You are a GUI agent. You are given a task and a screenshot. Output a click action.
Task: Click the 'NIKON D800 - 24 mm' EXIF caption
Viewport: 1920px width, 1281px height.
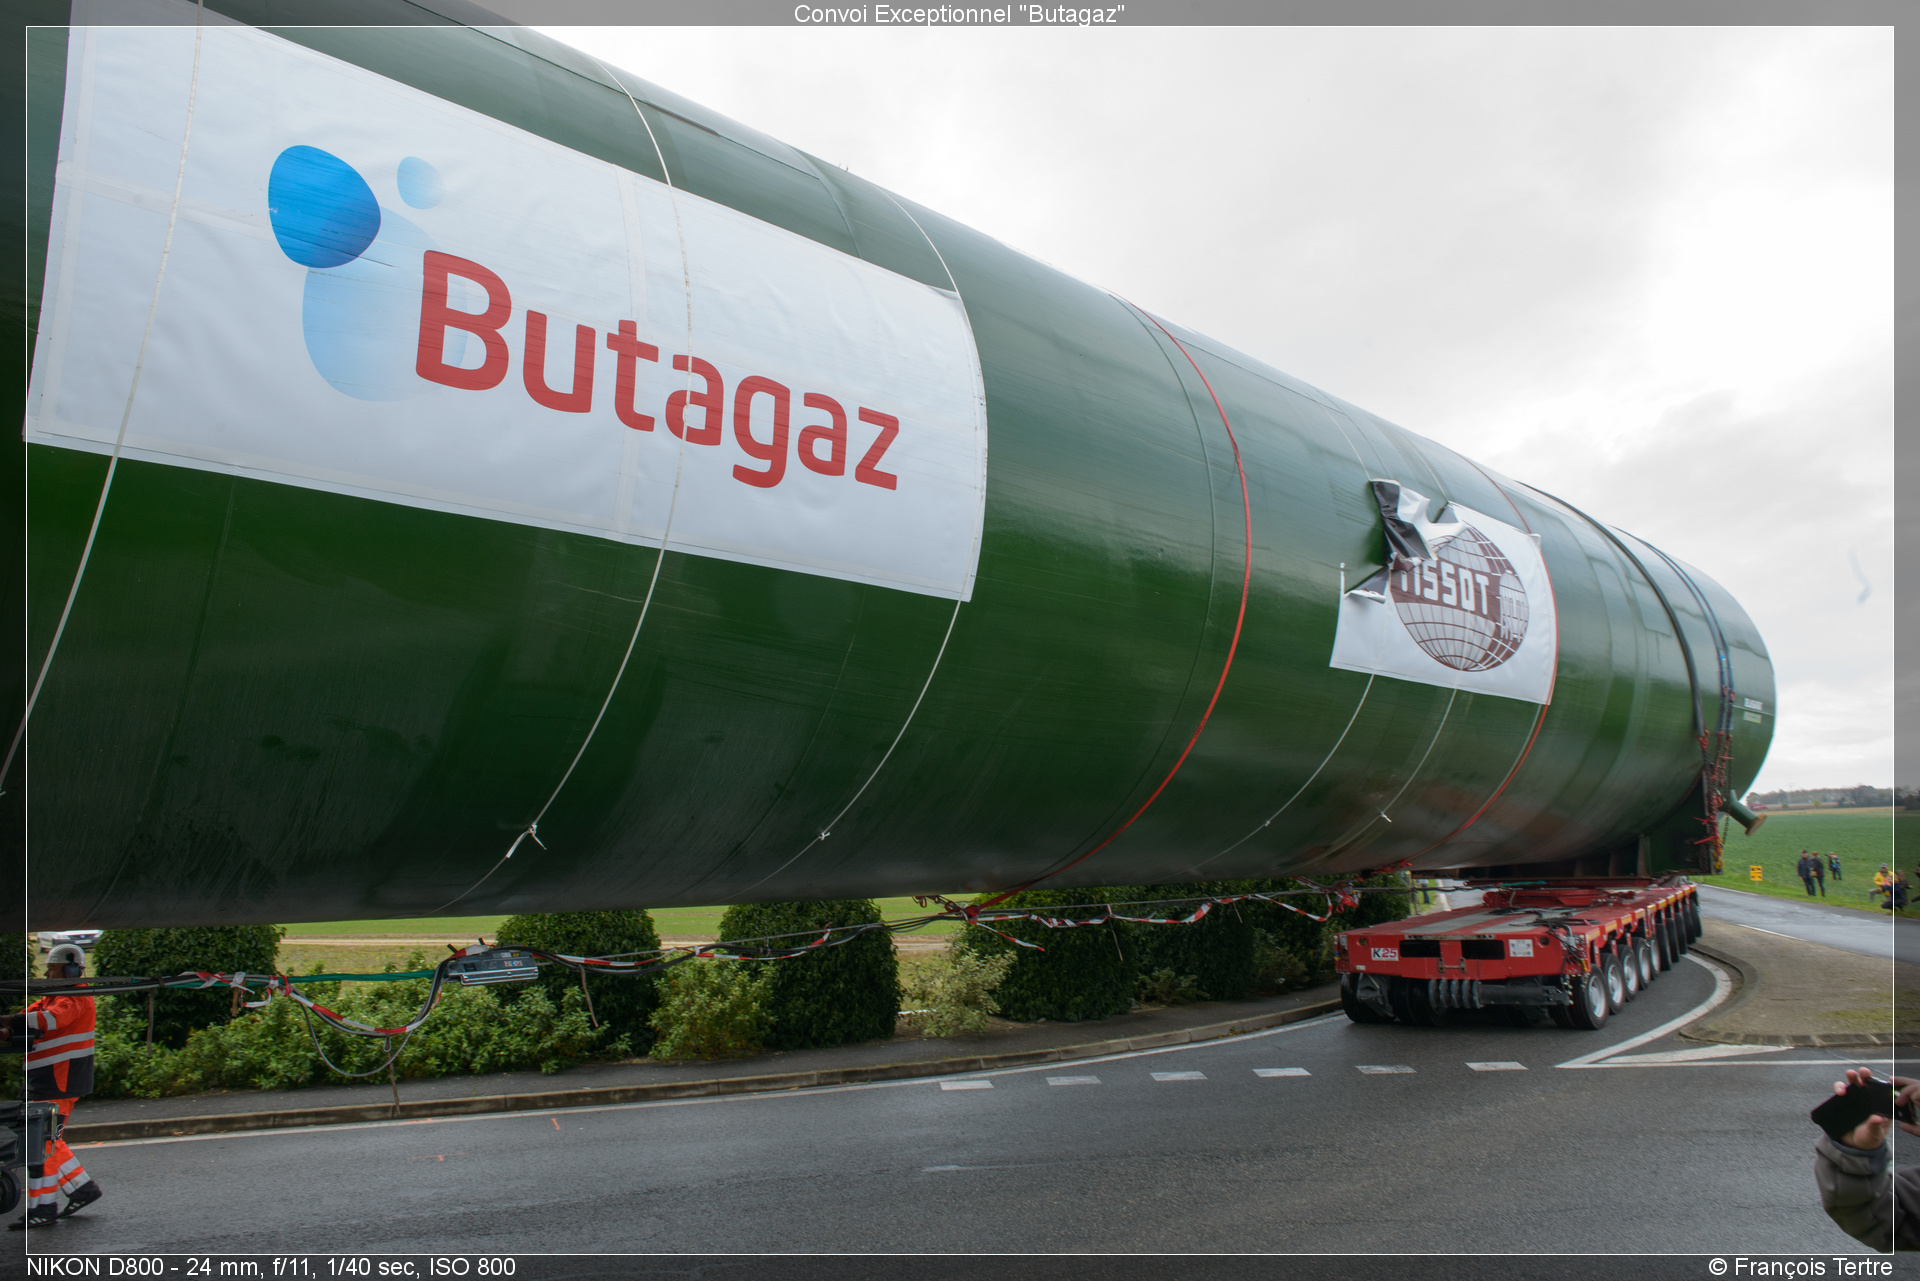pos(271,1267)
